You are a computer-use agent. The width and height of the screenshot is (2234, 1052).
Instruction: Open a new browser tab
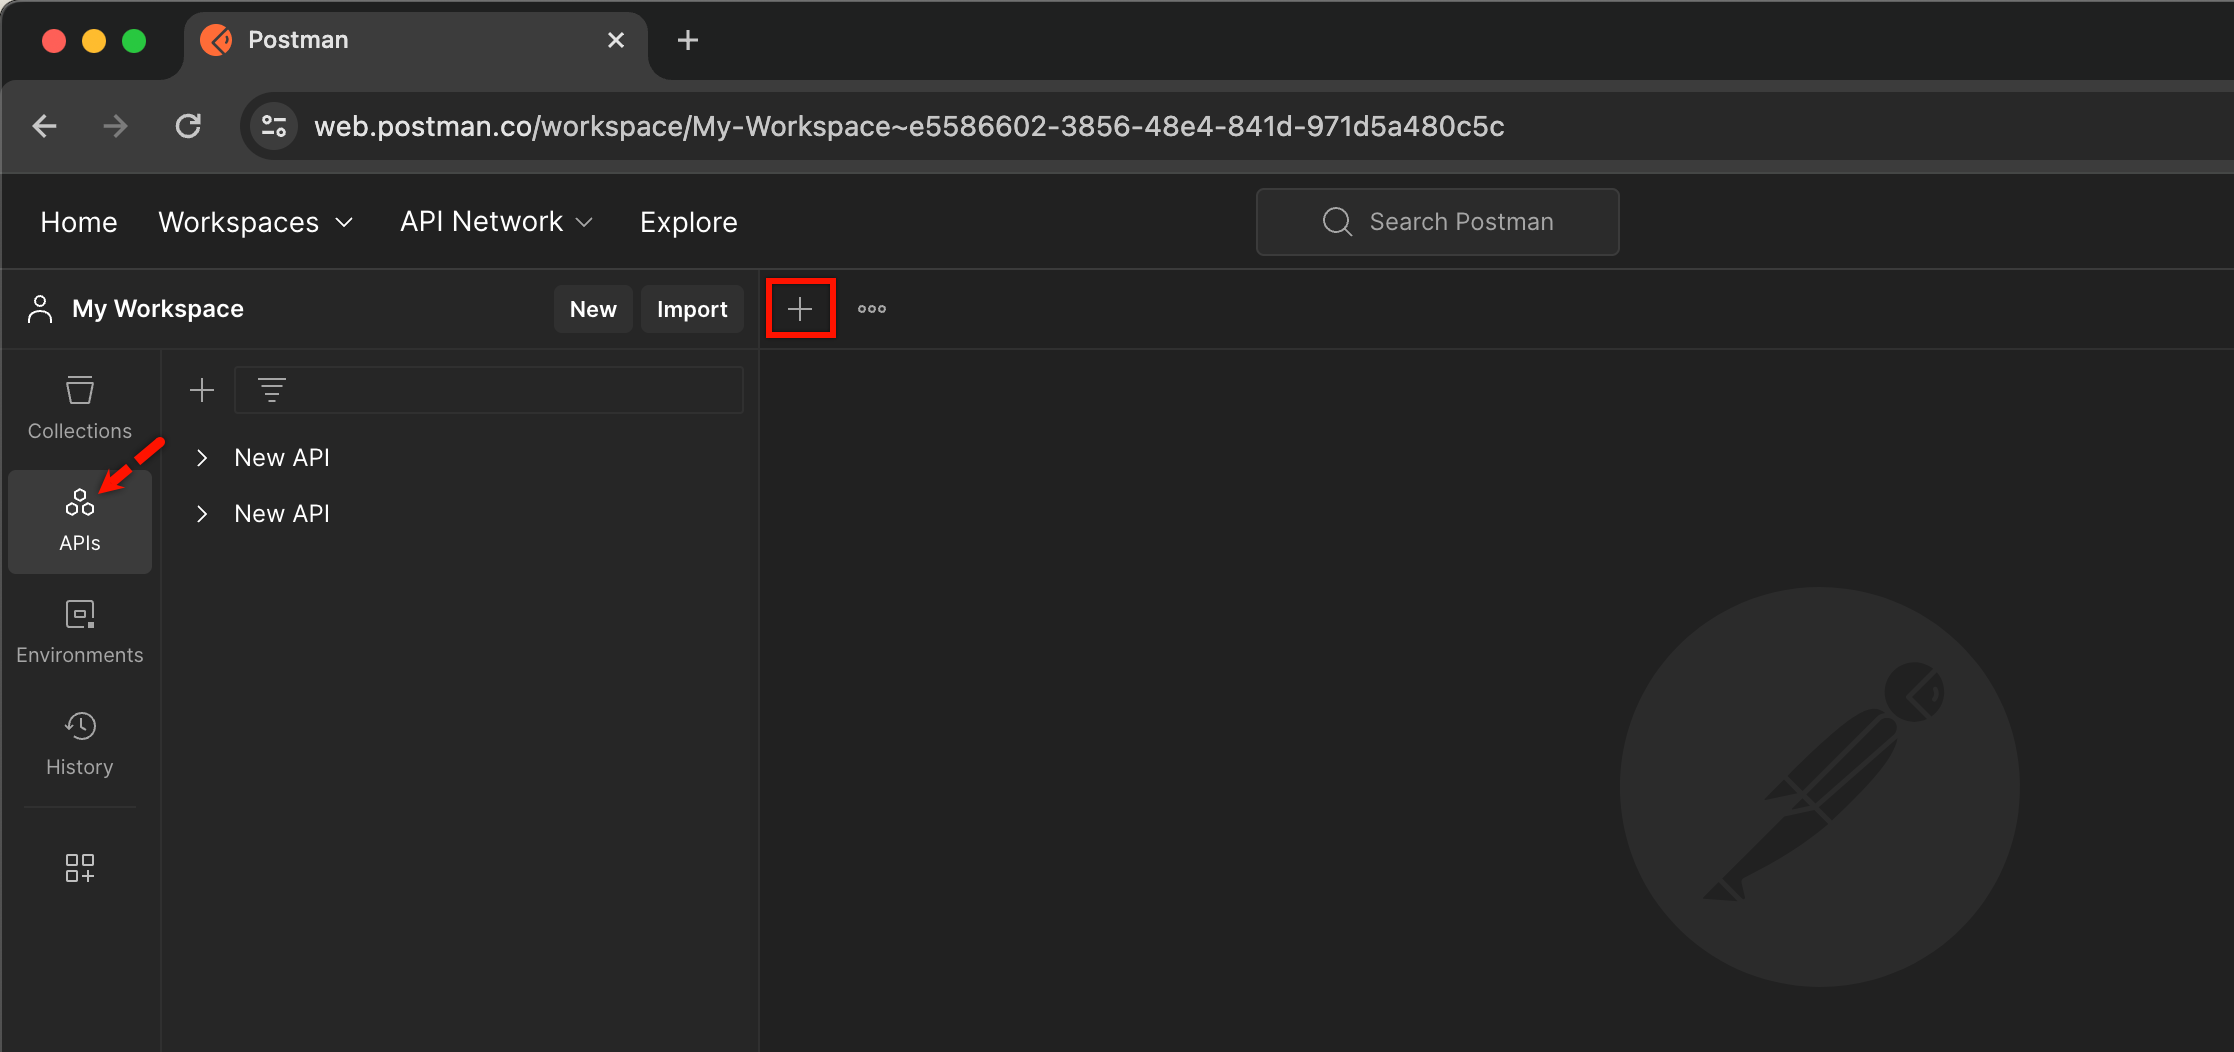tap(688, 40)
